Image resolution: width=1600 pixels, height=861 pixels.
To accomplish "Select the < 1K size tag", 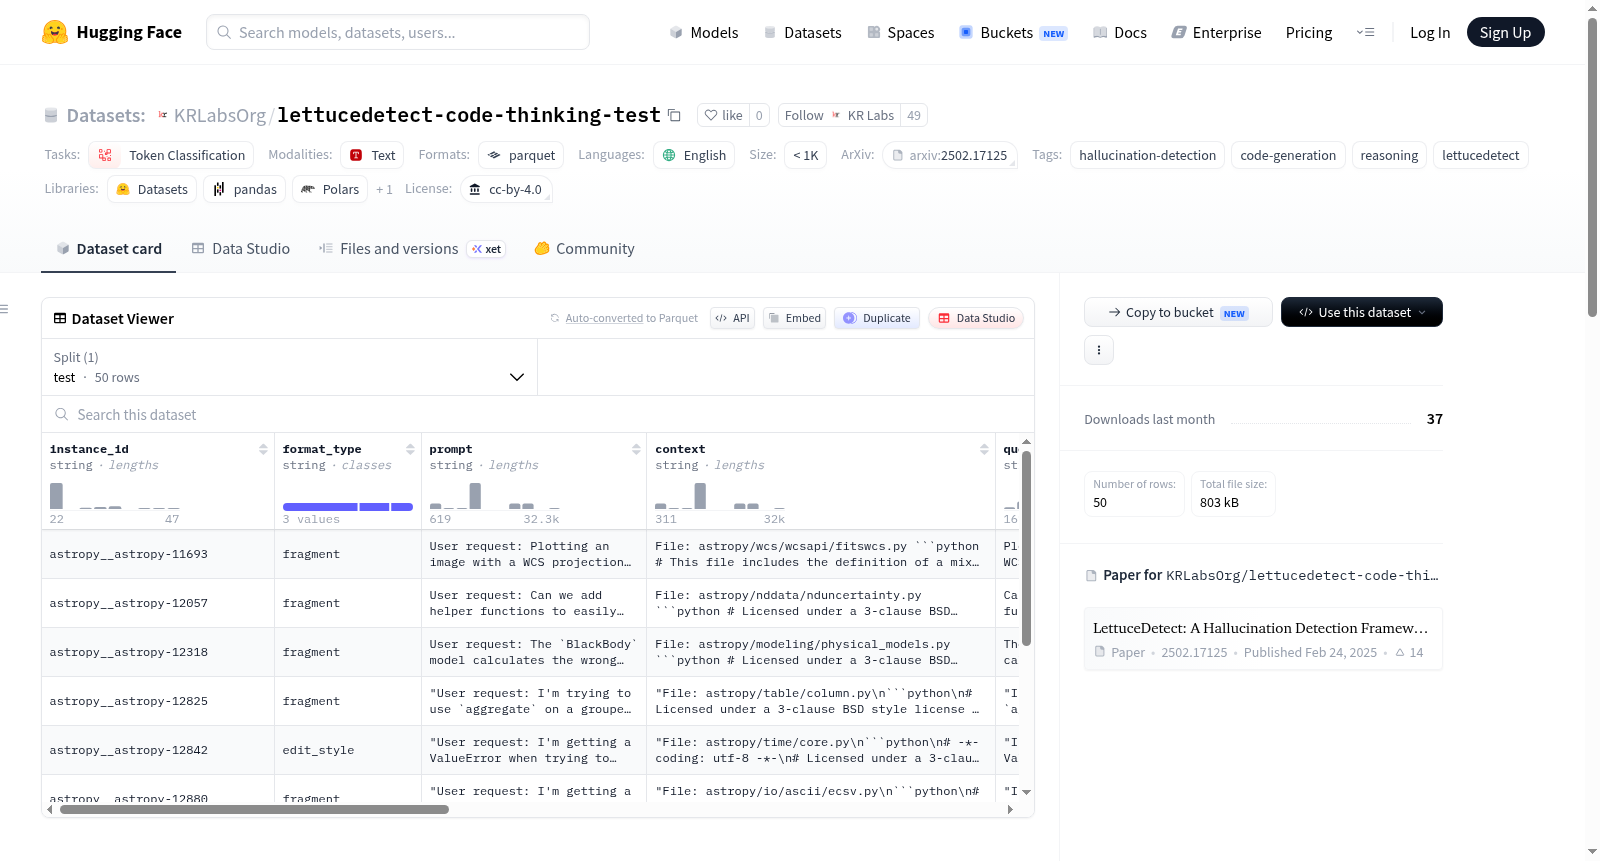I will click(x=806, y=155).
